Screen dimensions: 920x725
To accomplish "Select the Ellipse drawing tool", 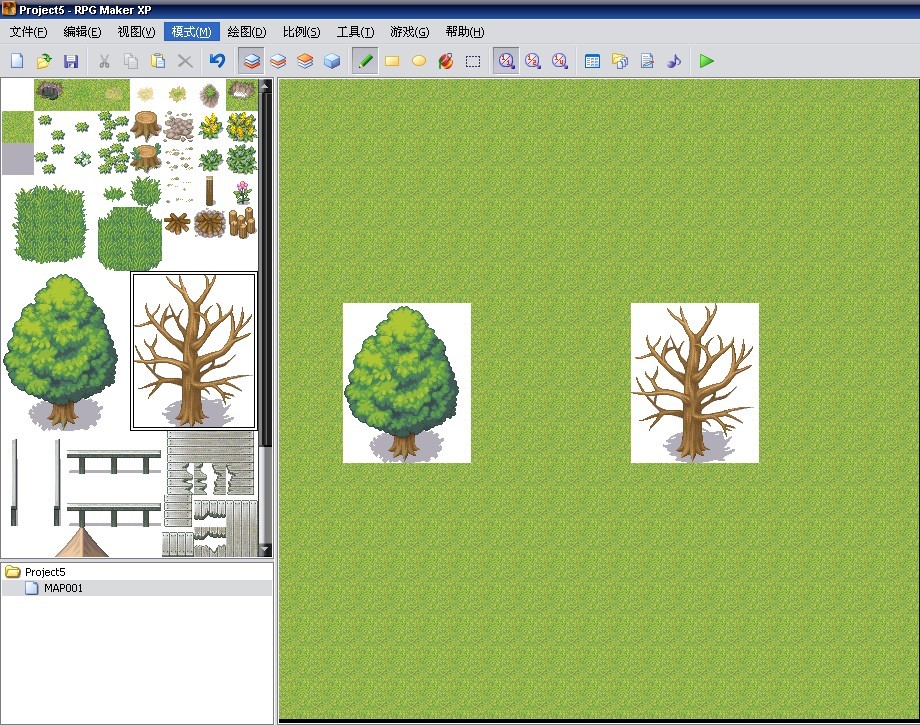I will click(x=419, y=61).
